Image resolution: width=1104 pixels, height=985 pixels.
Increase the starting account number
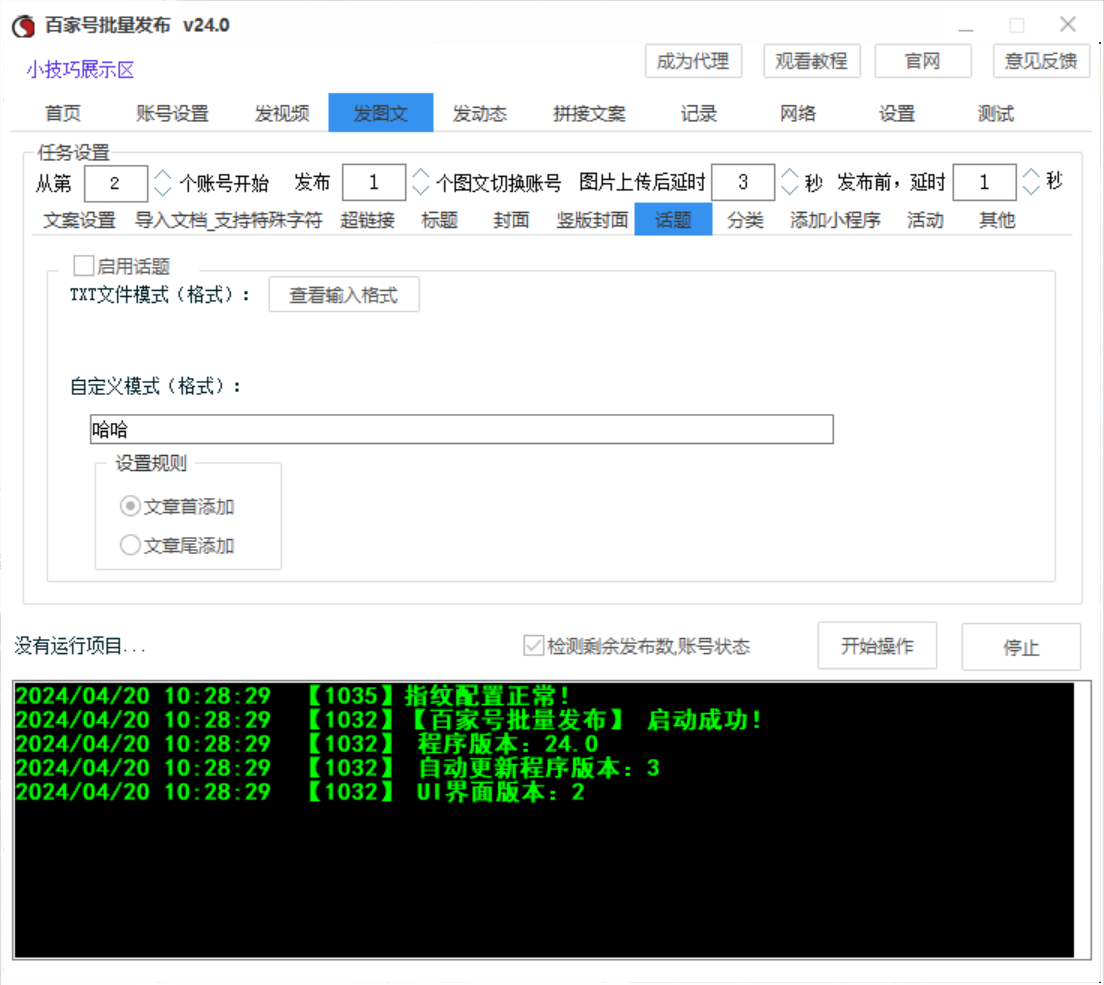[x=163, y=175]
